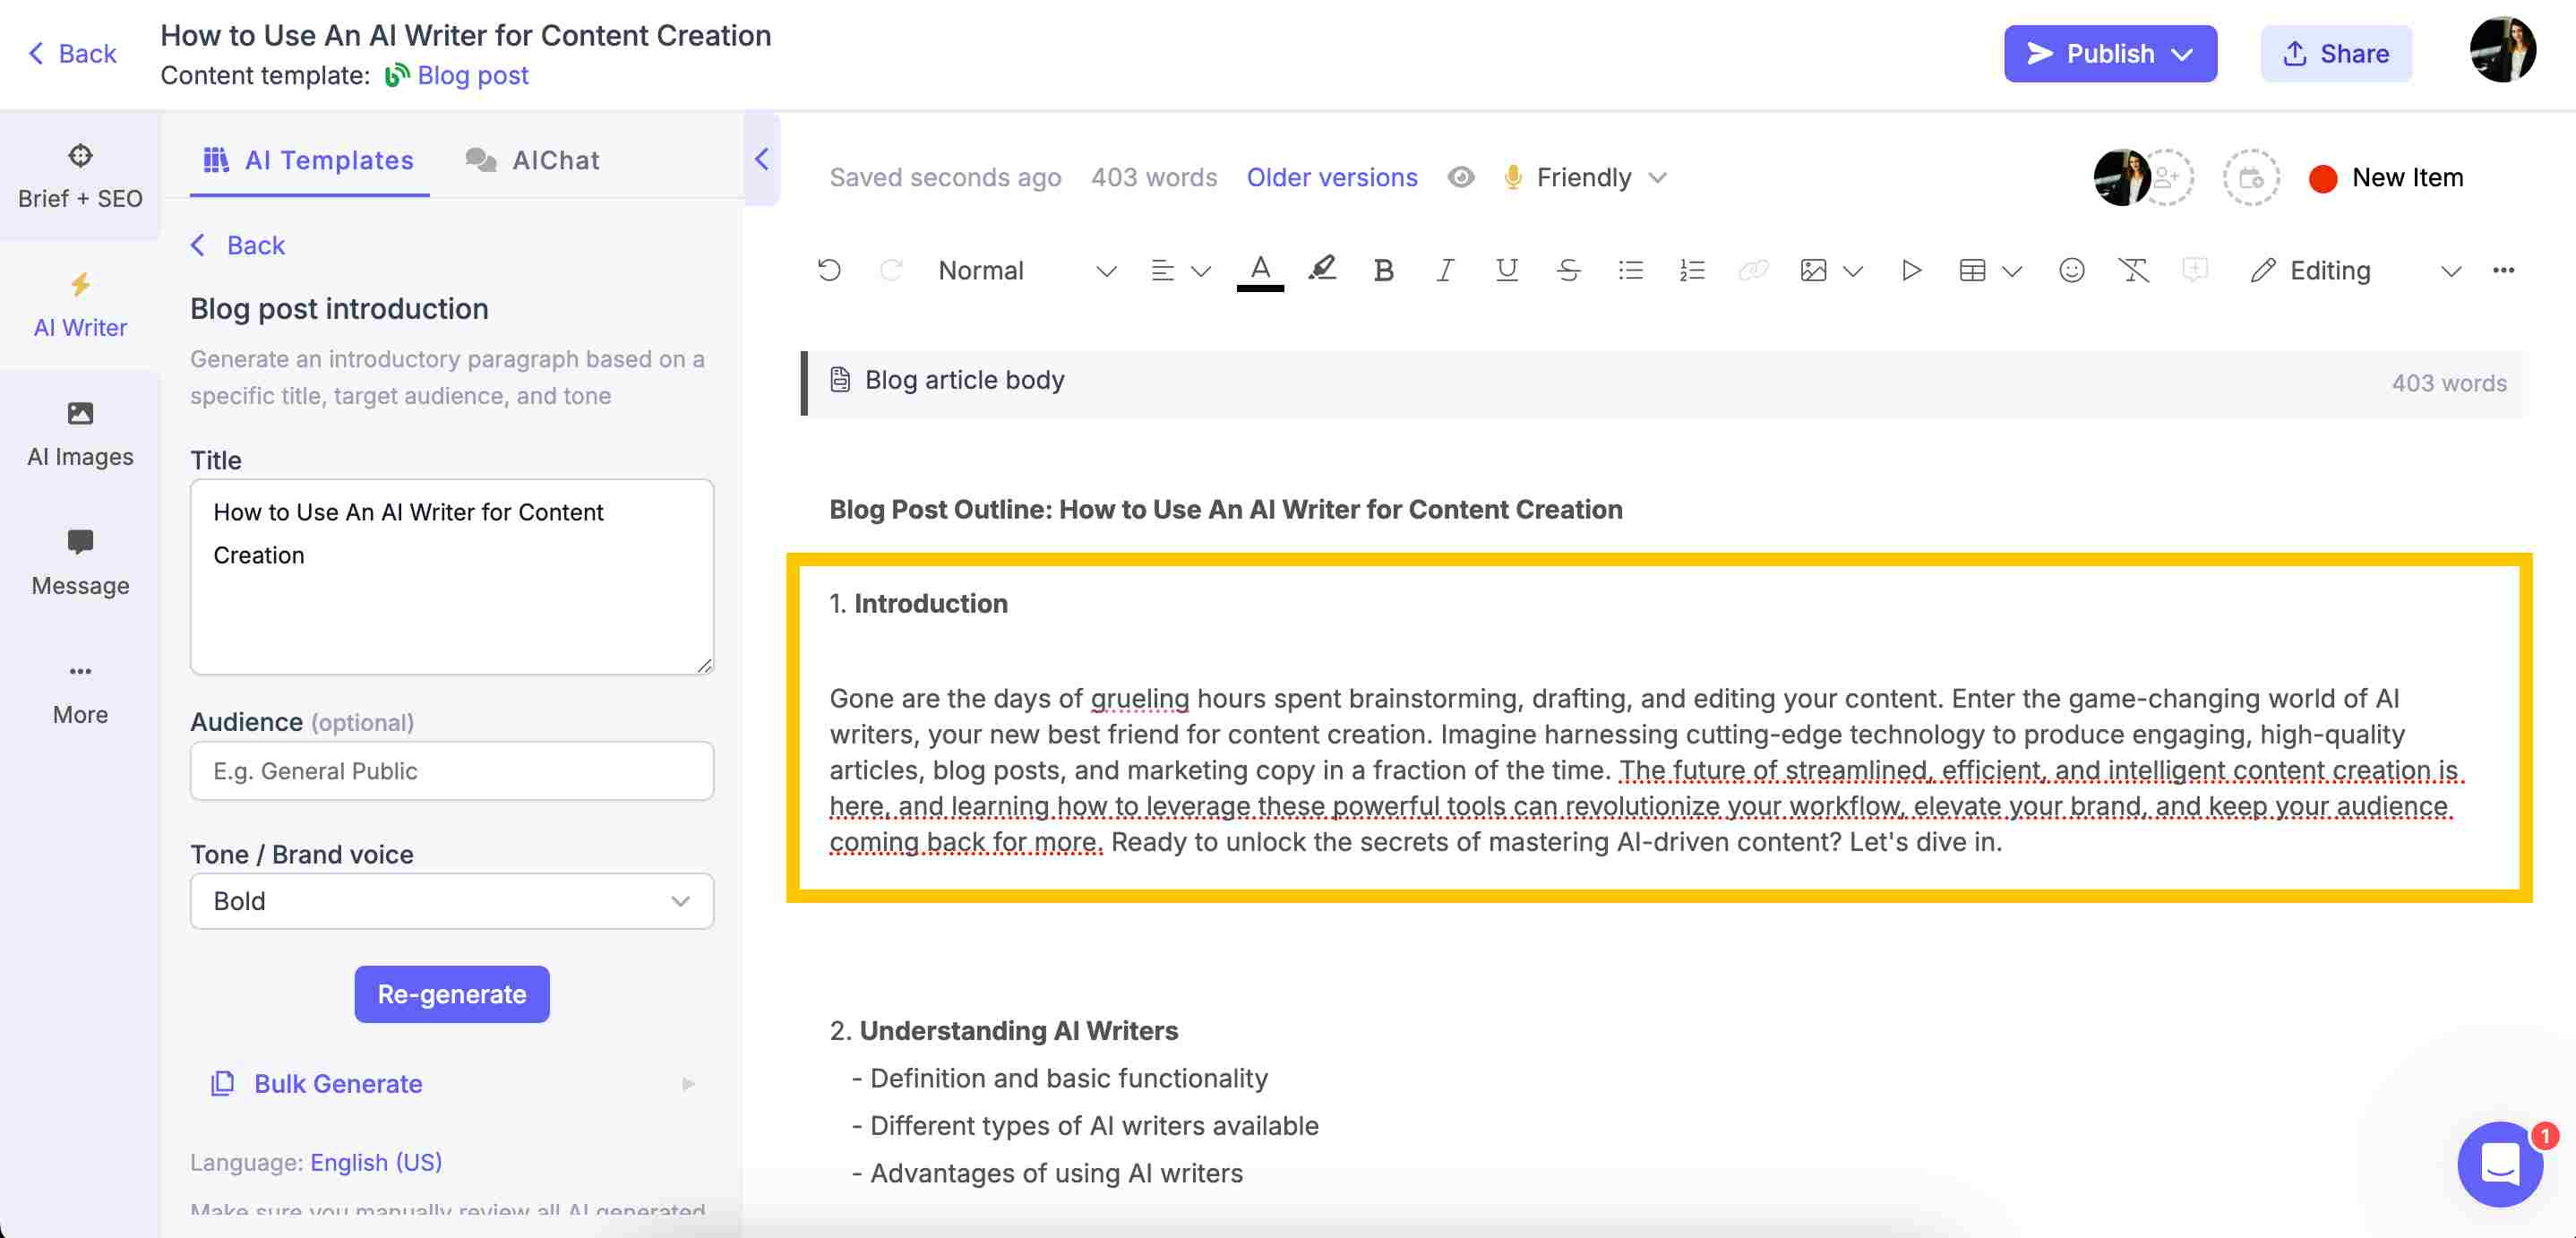Open the more toolbar options ellipsis
Viewport: 2576px width, 1238px height.
pyautogui.click(x=2502, y=270)
